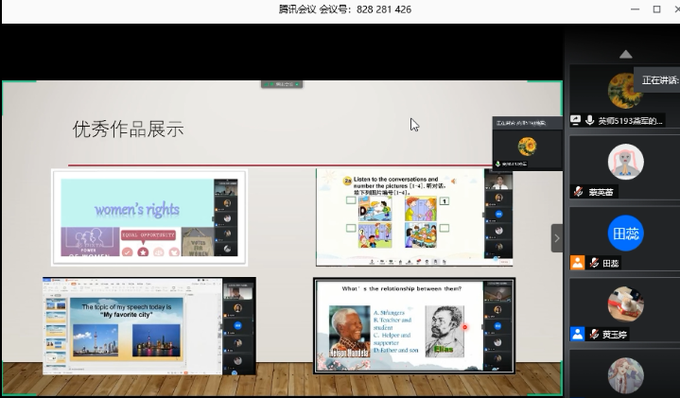Screen dimensions: 680x398
Task: Click the sharing status bar atop the slide
Action: (281, 84)
